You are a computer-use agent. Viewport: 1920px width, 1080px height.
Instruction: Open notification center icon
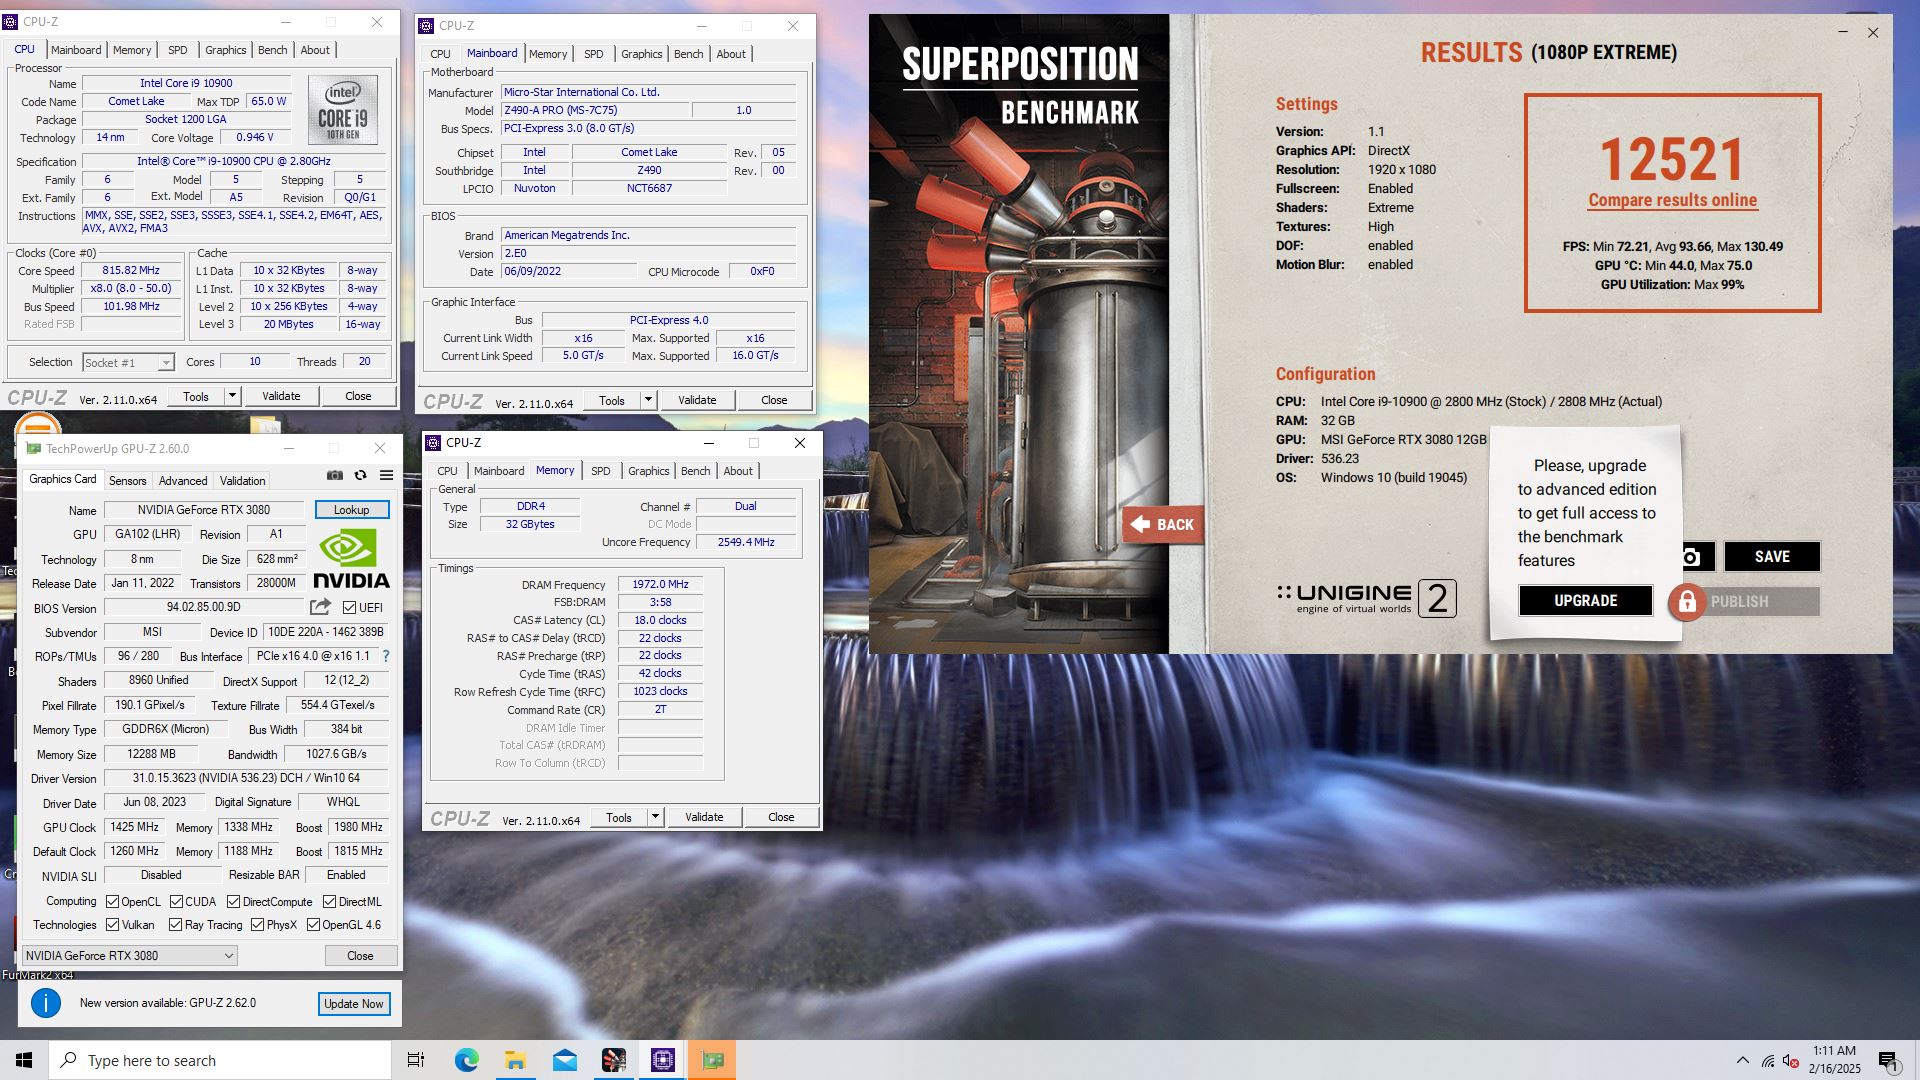click(x=1888, y=1060)
